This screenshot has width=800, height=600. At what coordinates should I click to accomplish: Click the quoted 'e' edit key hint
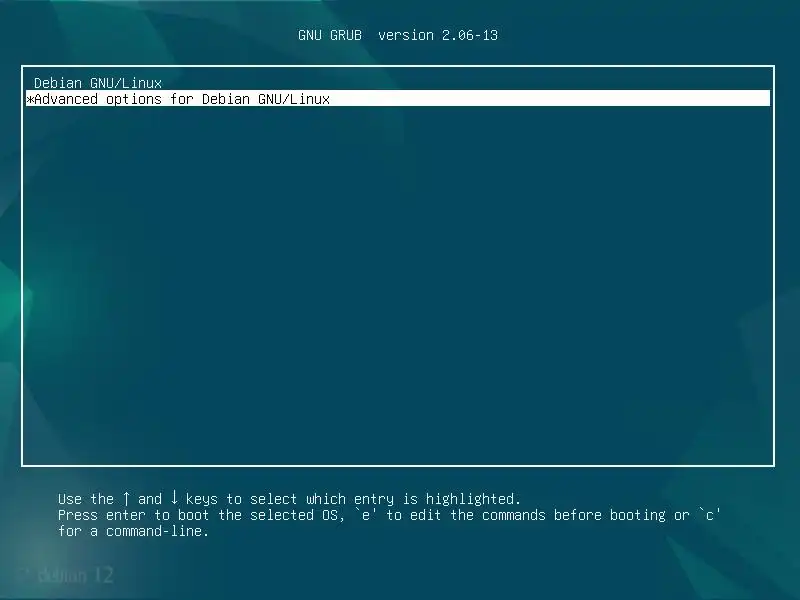click(365, 515)
